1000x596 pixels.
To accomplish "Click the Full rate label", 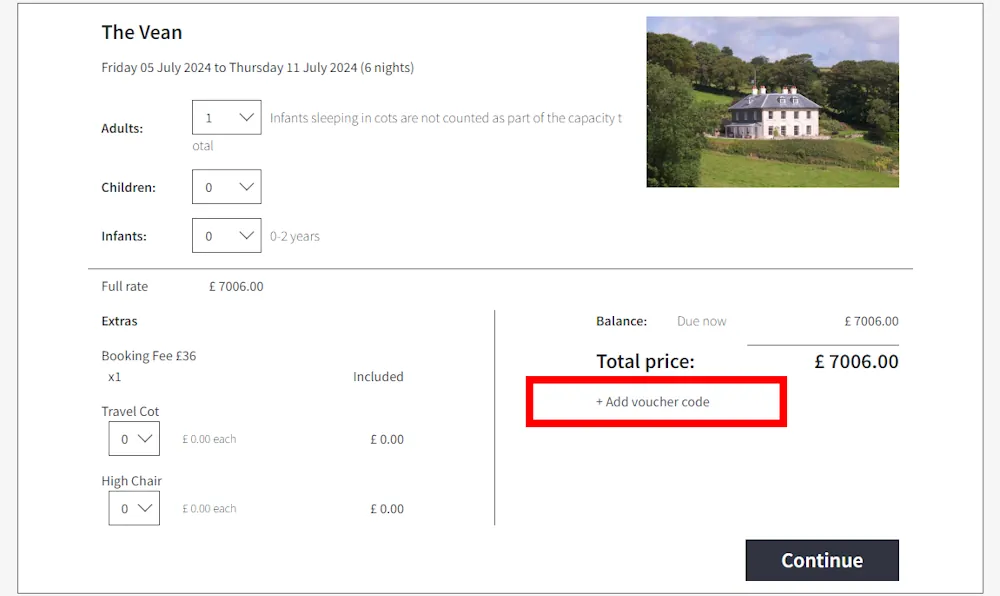I will (x=124, y=286).
